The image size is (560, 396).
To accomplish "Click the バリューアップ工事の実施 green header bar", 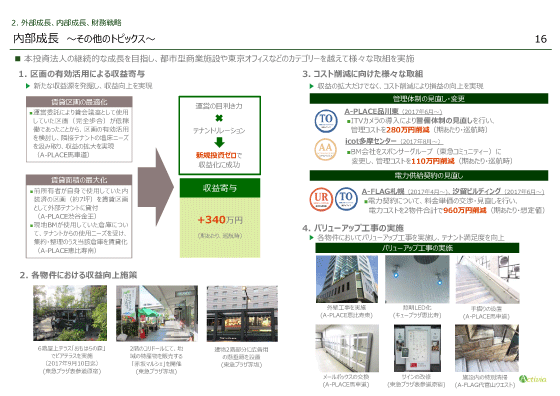I will 417,248.
